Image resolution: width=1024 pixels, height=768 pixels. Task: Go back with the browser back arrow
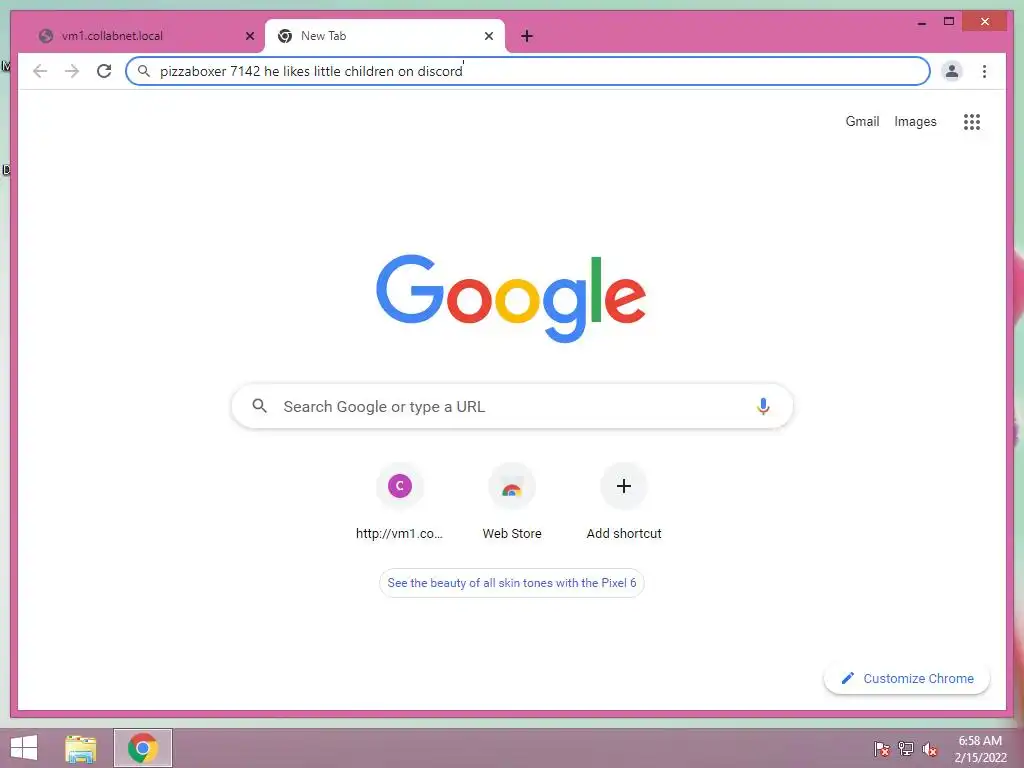point(40,71)
